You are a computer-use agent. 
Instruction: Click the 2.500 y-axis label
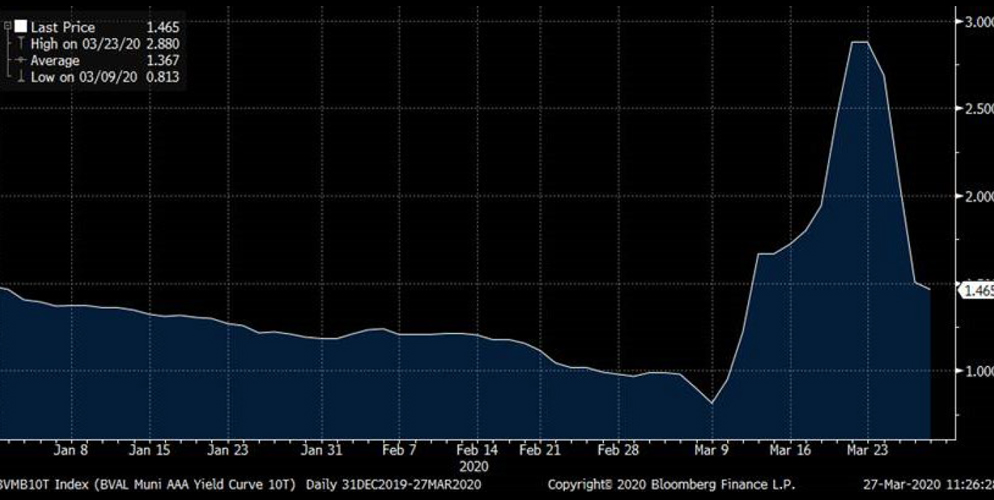(979, 109)
